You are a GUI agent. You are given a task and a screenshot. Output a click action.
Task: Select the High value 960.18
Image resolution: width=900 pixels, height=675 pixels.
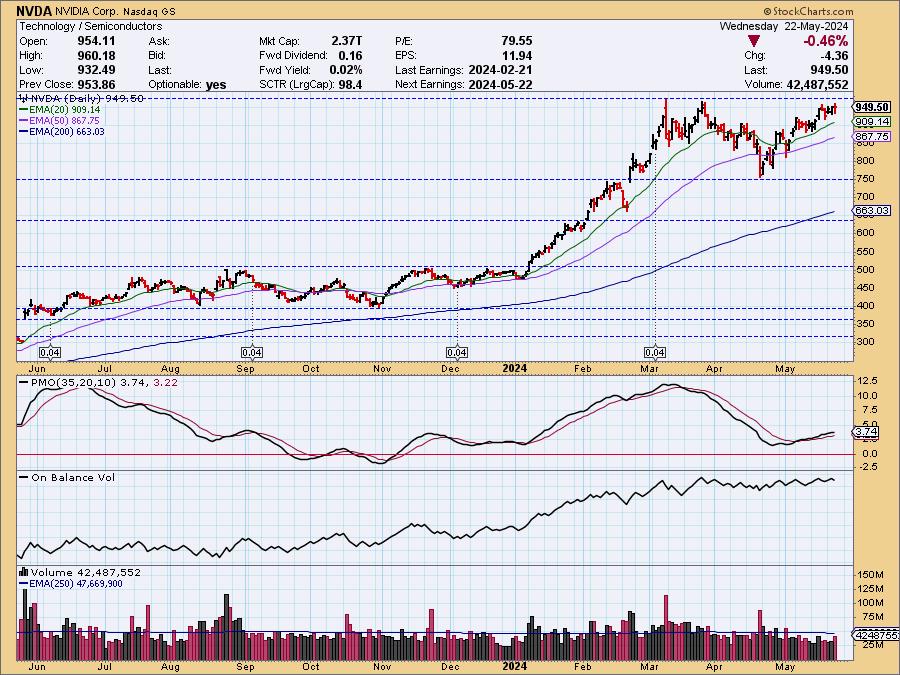[96, 56]
